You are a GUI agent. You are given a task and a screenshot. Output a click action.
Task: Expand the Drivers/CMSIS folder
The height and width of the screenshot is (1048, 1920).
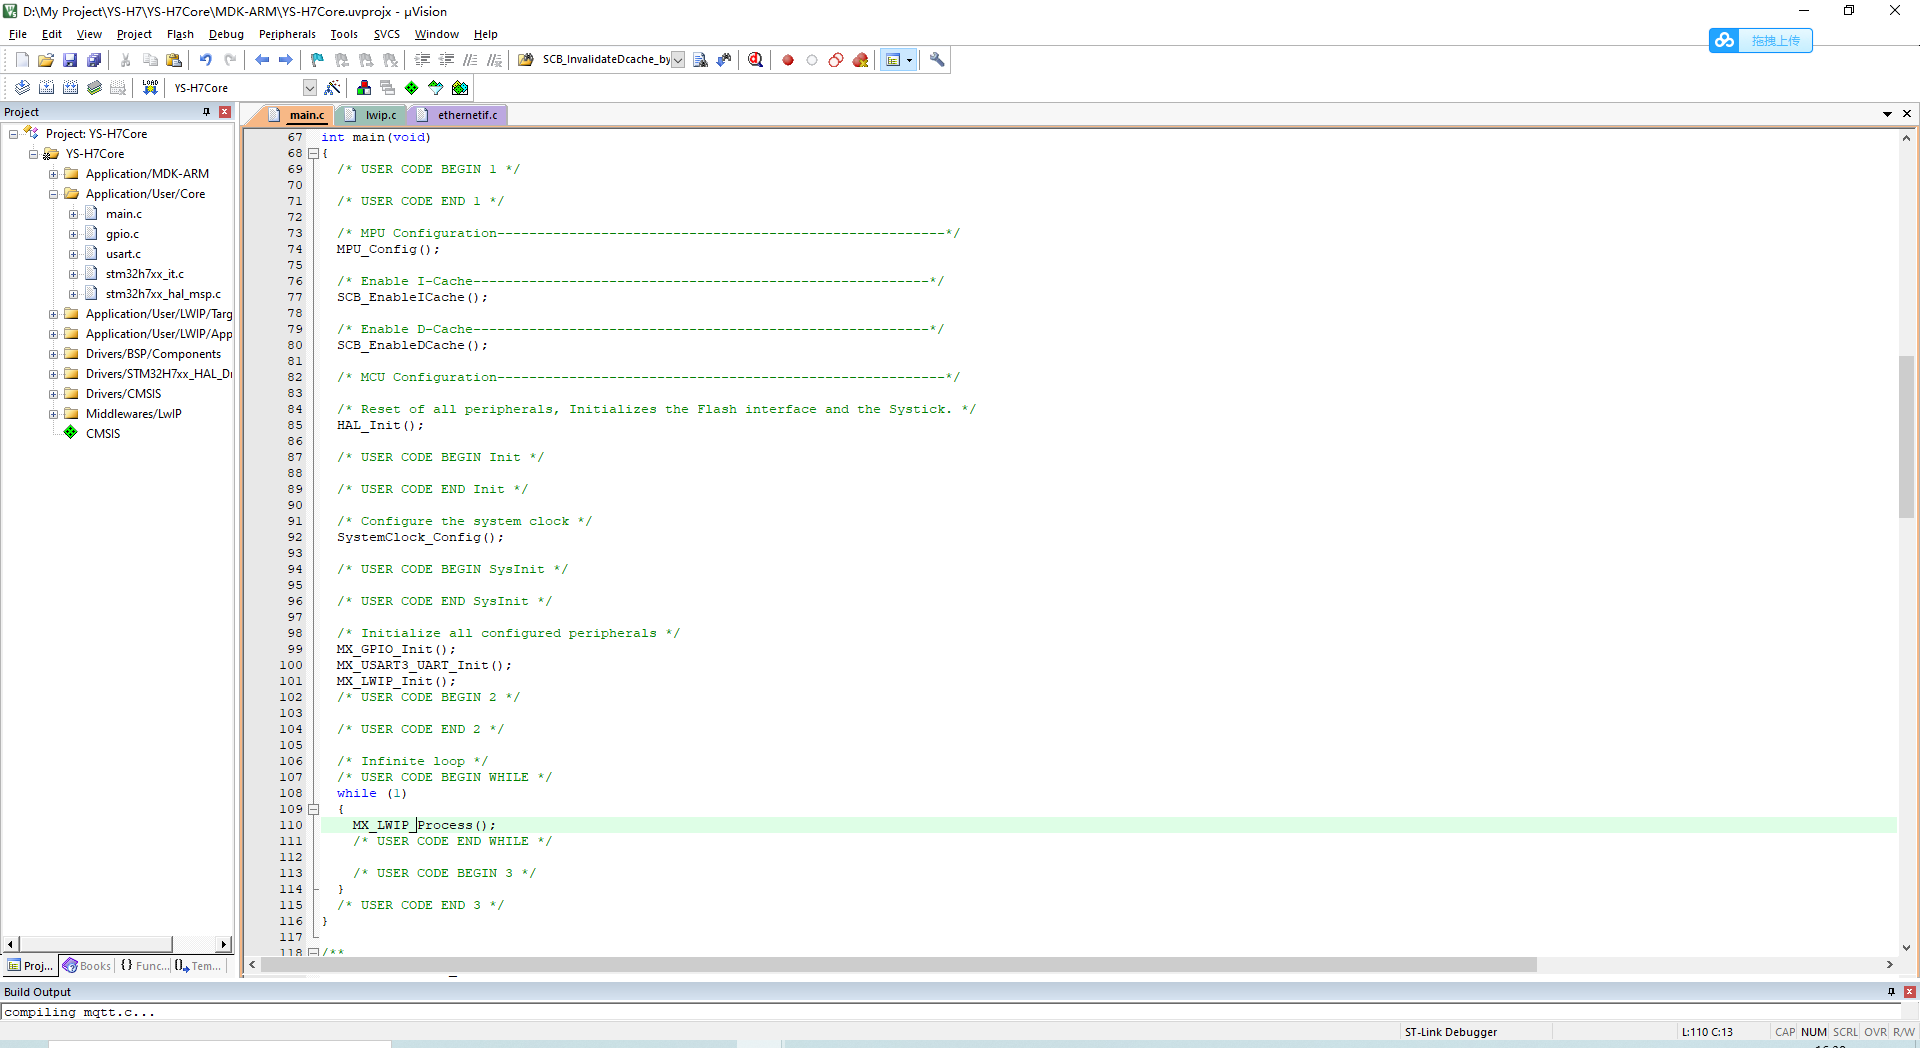tap(53, 394)
